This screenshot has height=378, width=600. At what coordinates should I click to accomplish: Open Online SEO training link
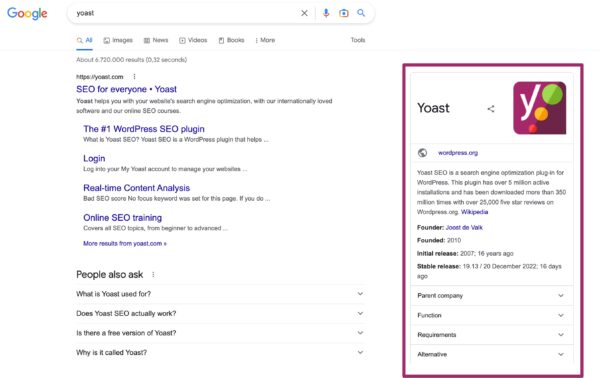click(122, 218)
